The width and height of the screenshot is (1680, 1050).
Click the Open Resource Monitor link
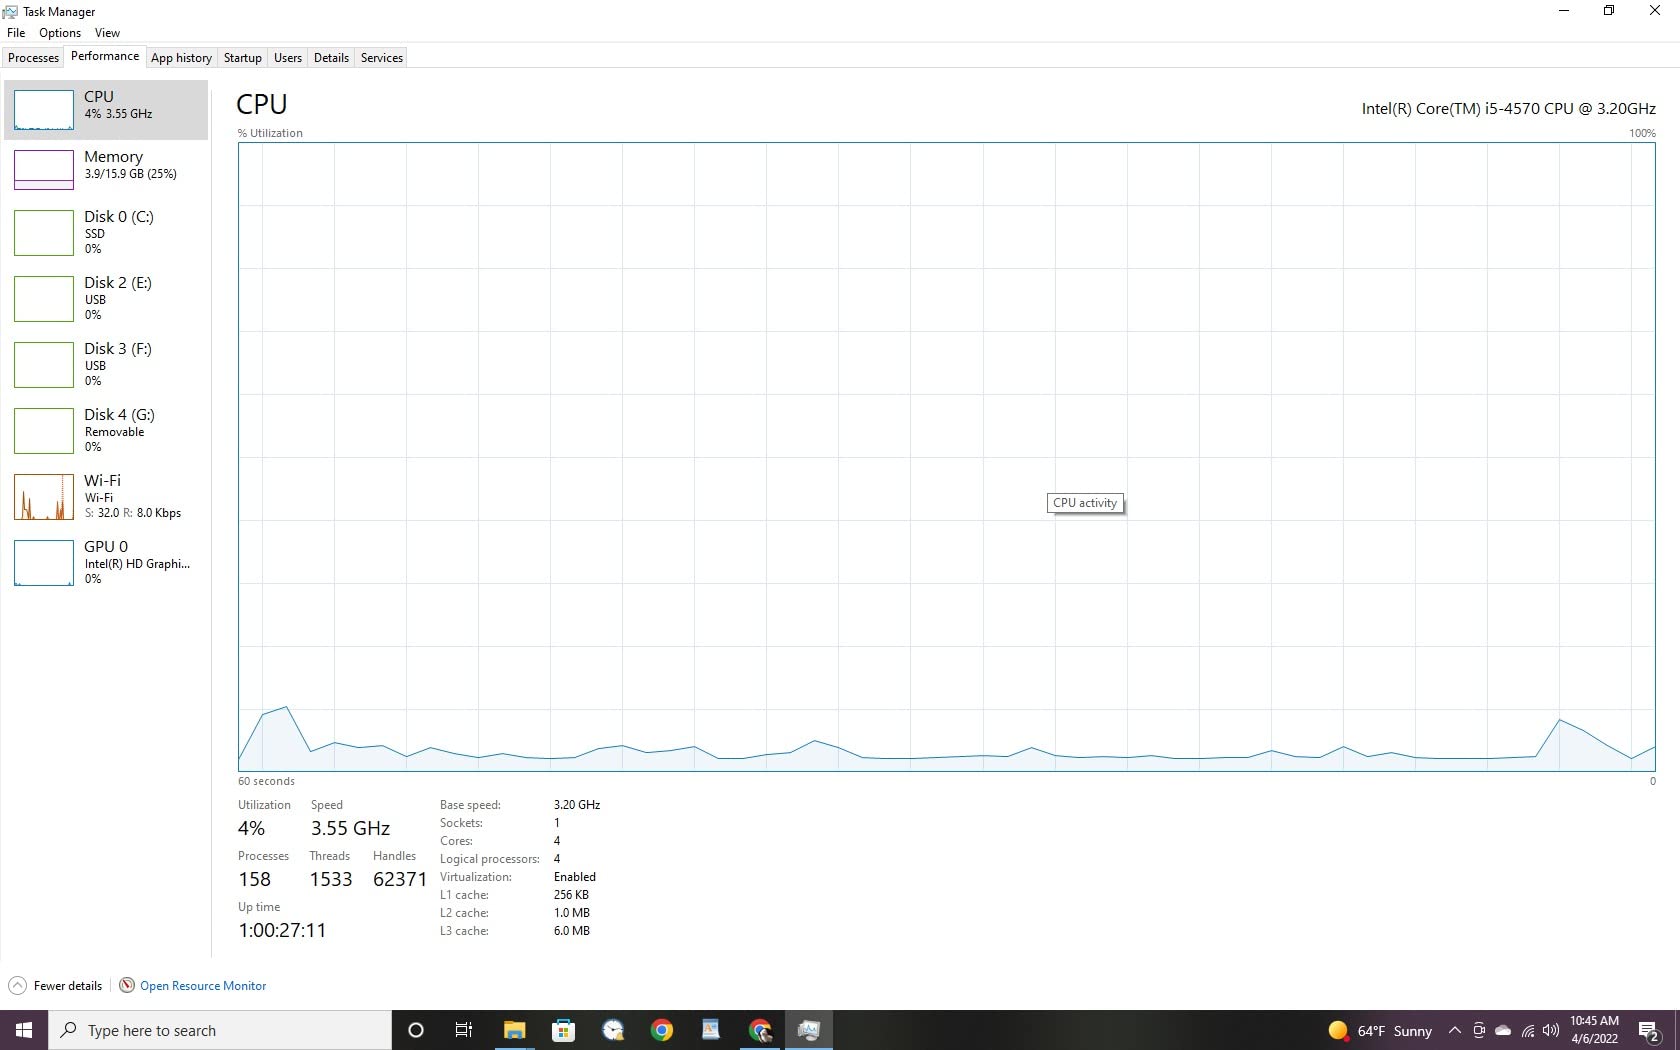click(203, 986)
